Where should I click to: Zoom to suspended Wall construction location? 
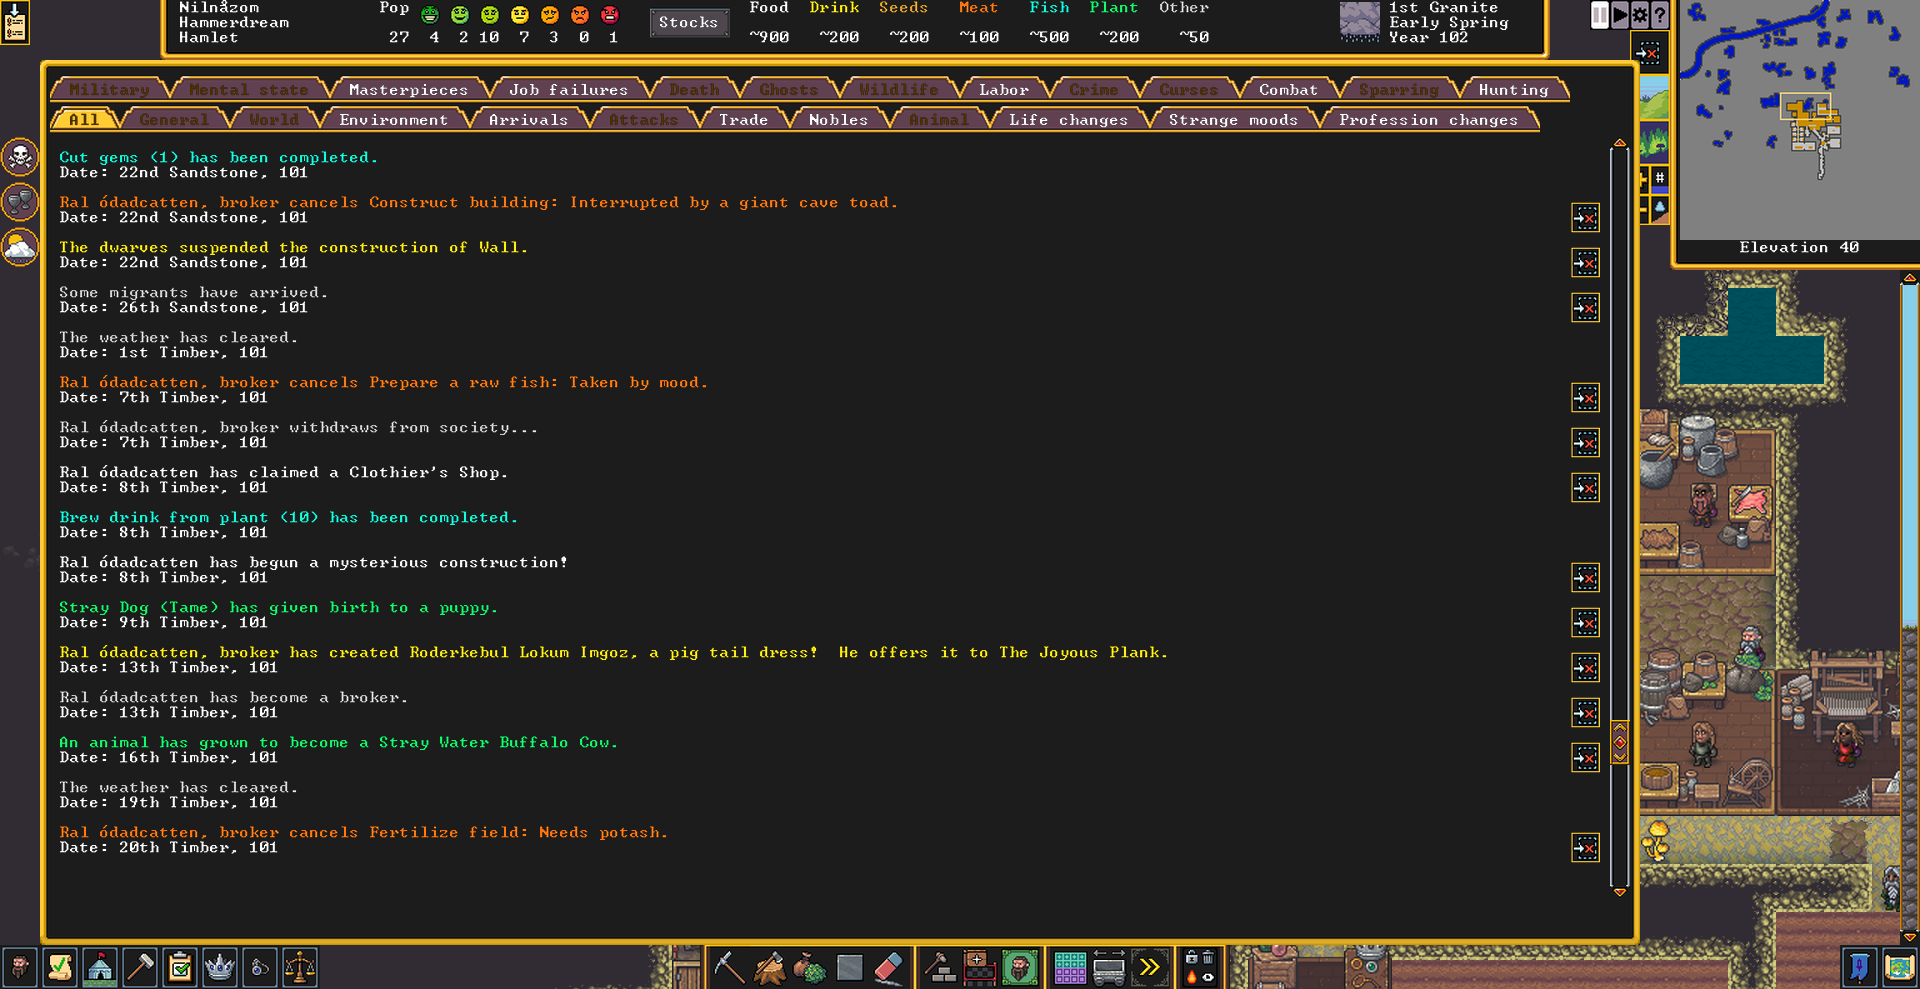click(x=1585, y=263)
